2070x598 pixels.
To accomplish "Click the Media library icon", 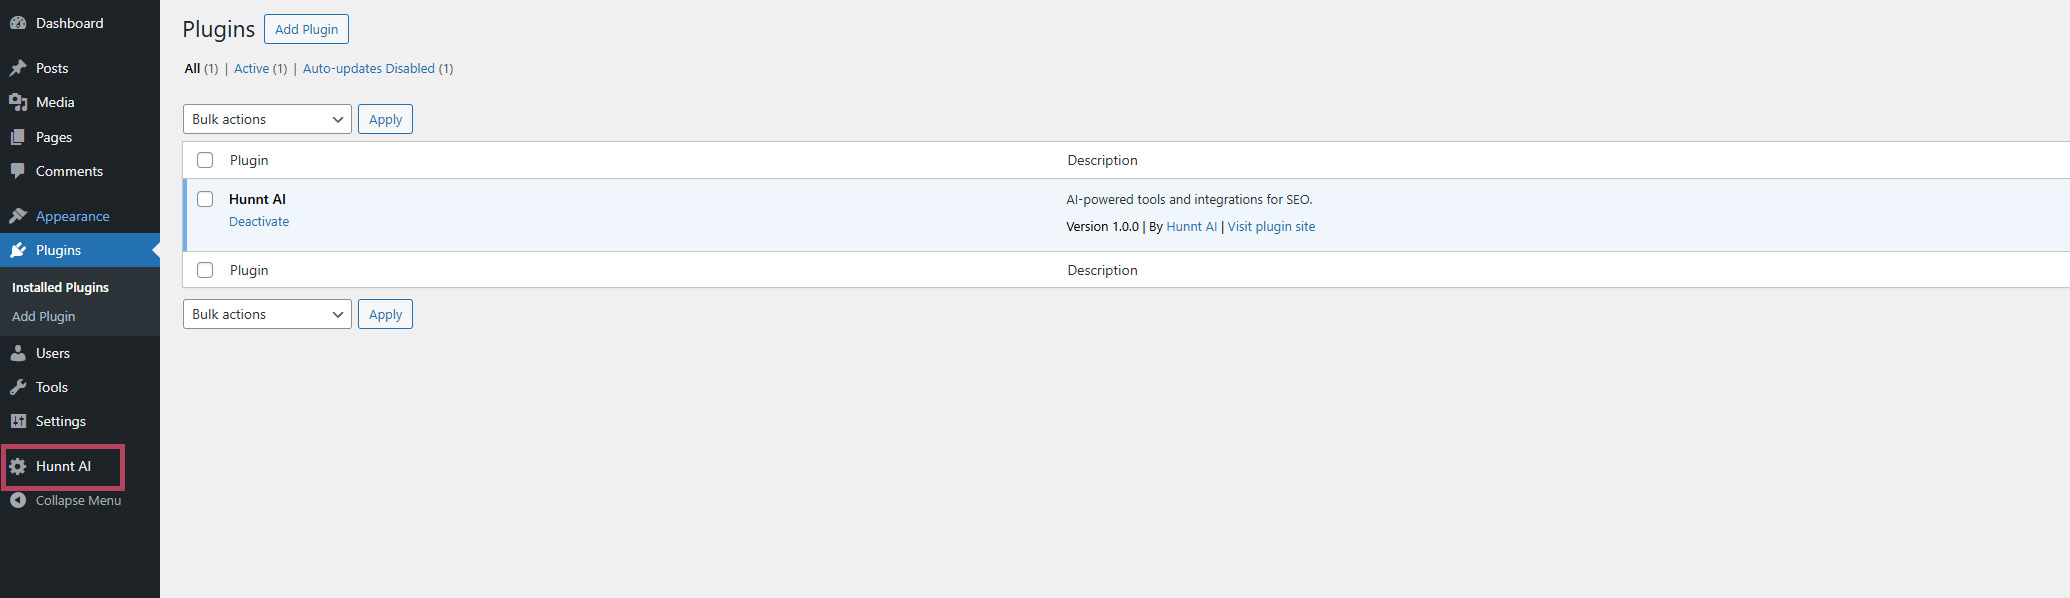I will click(18, 102).
